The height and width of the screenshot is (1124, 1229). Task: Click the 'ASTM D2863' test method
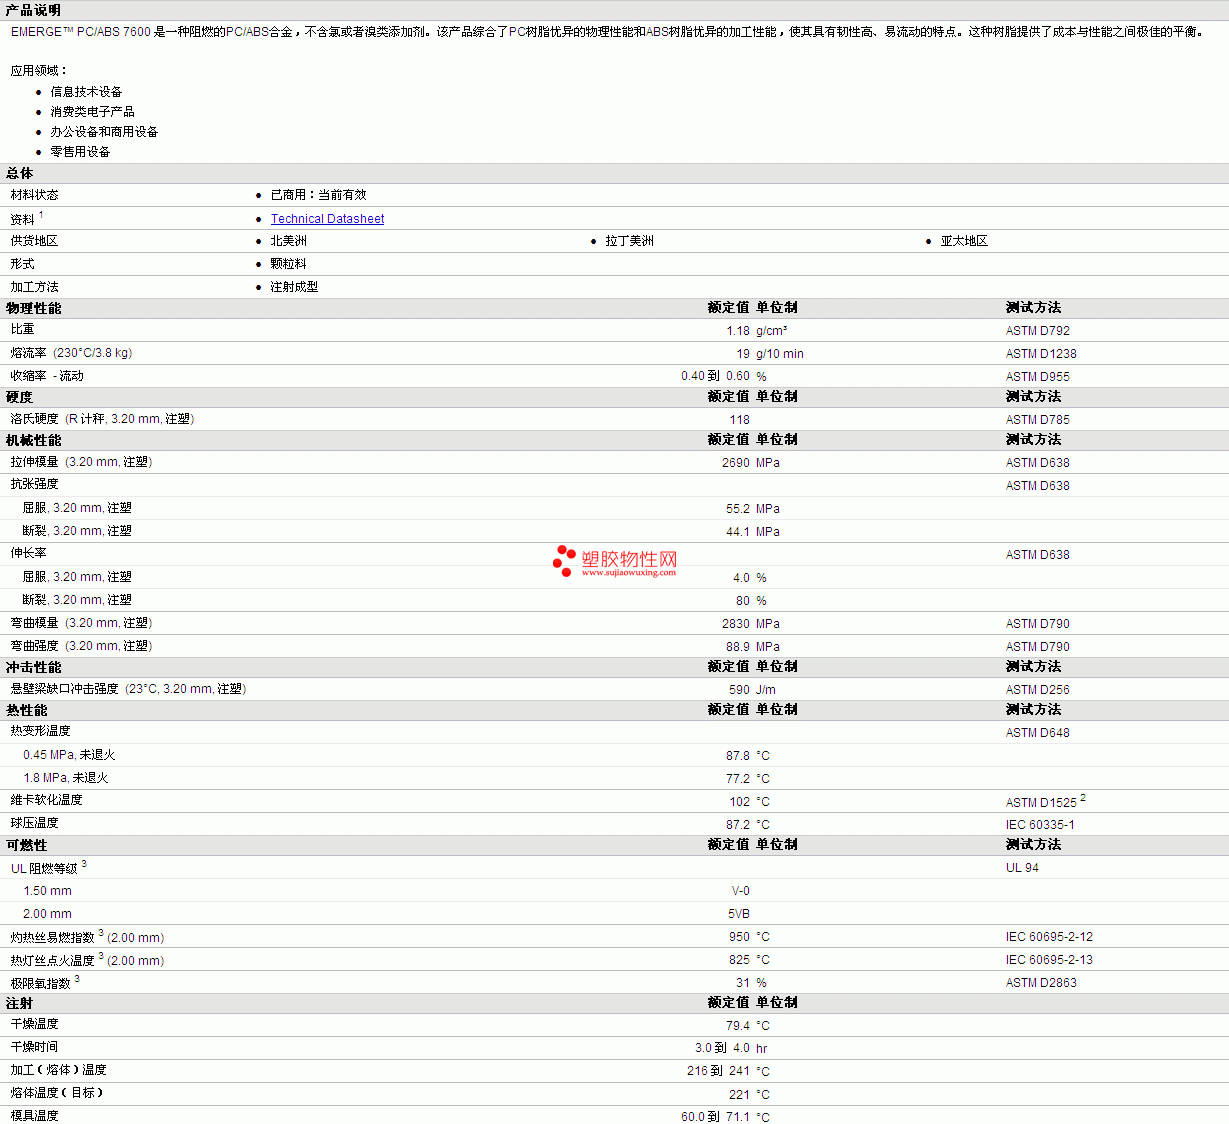click(x=1041, y=983)
